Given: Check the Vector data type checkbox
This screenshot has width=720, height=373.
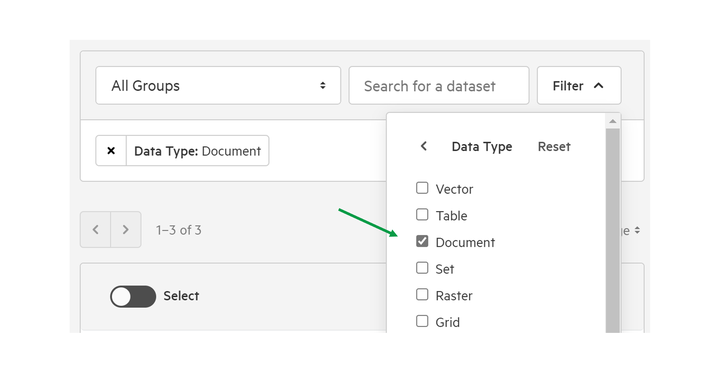Looking at the screenshot, I should tap(422, 188).
